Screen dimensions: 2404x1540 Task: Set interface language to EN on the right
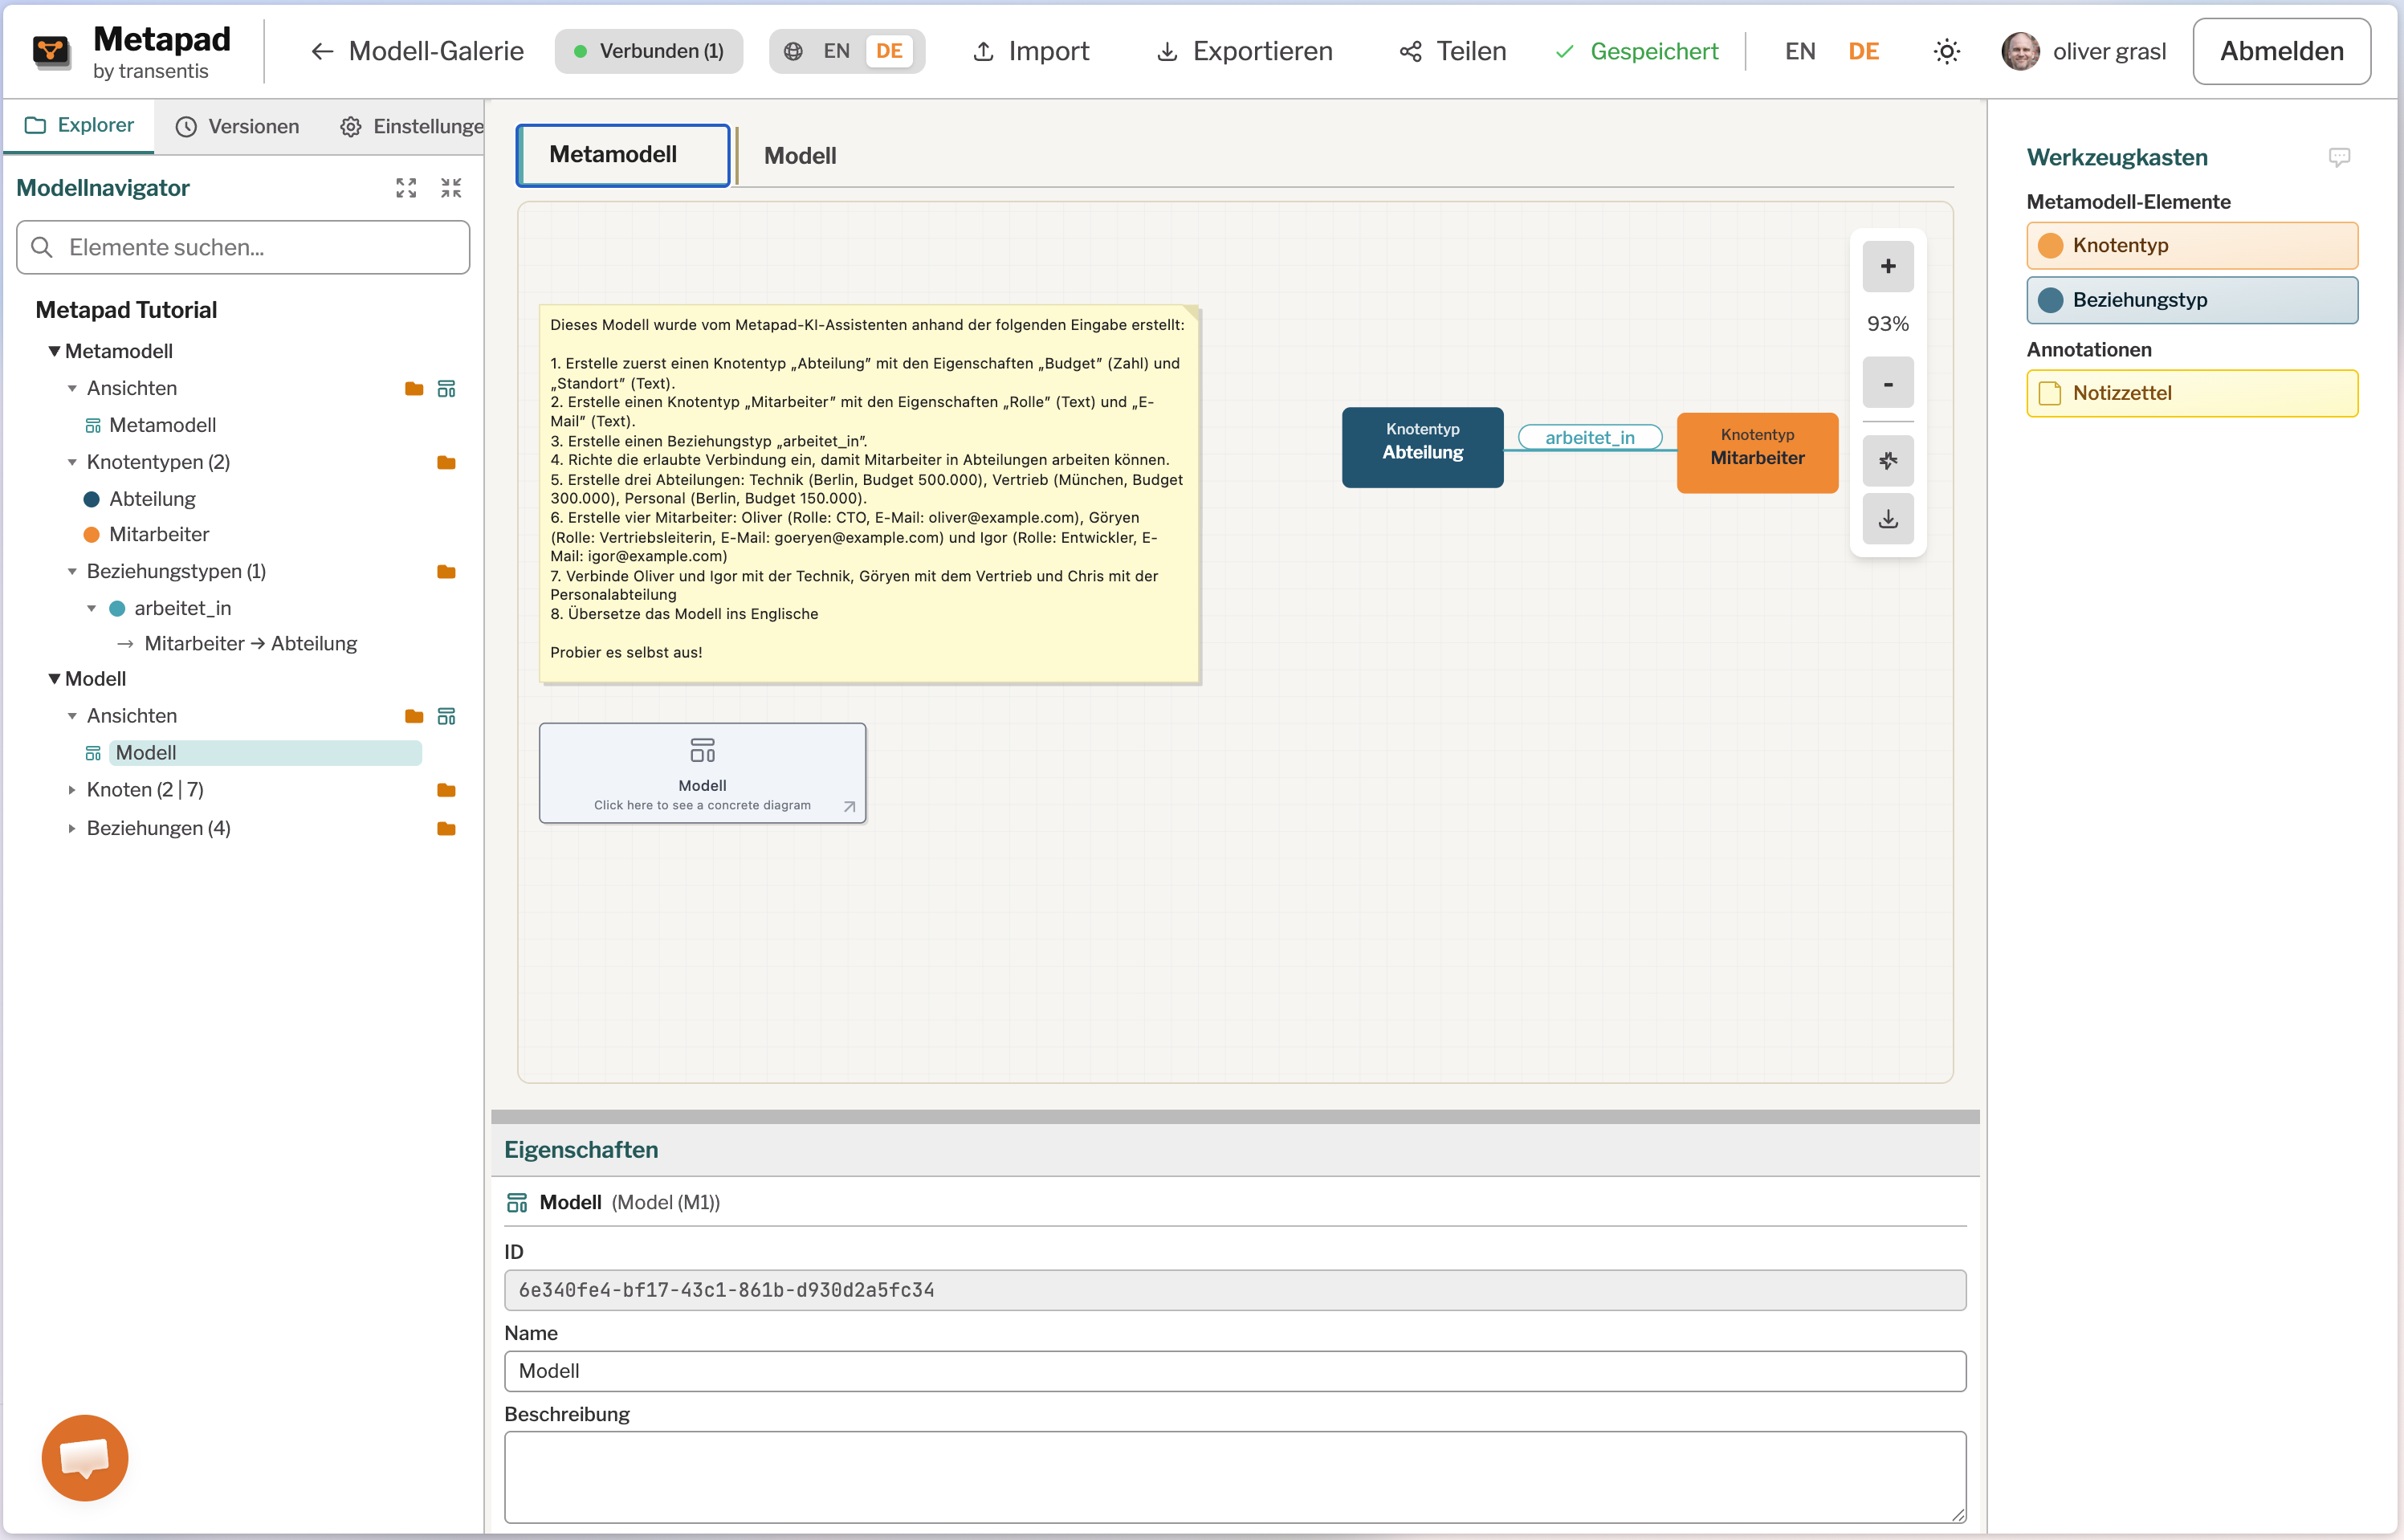[1799, 51]
